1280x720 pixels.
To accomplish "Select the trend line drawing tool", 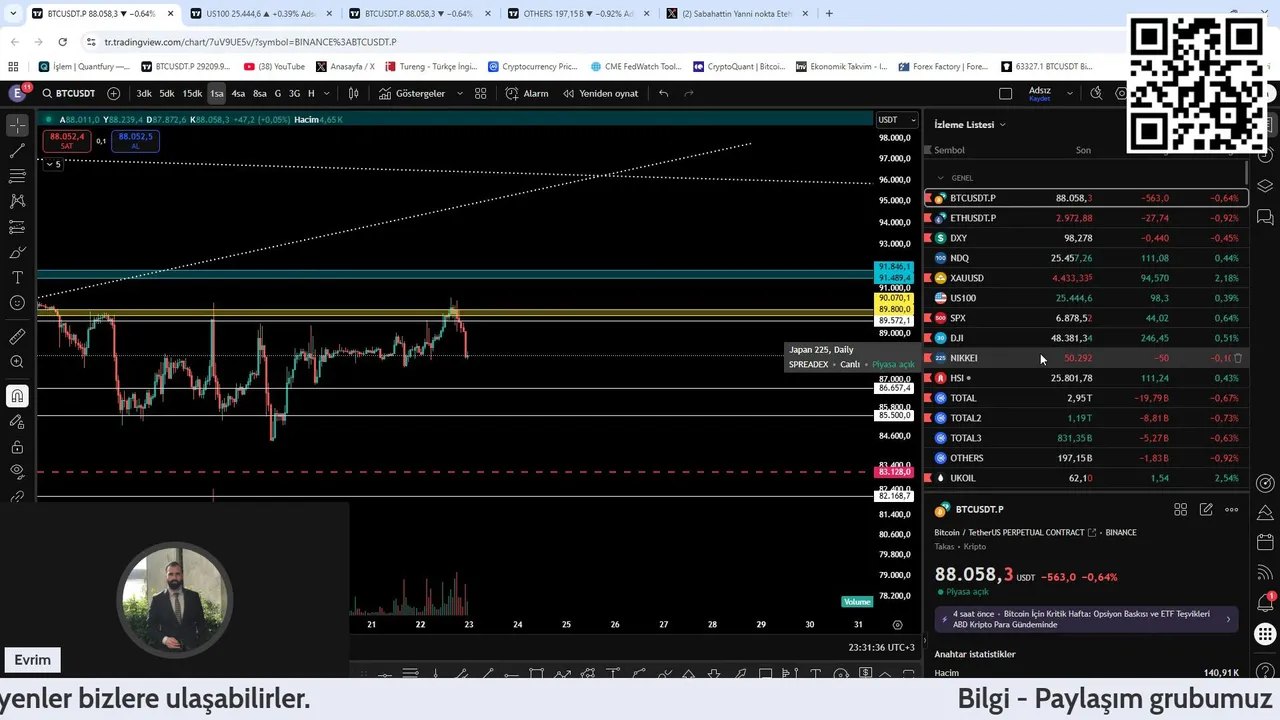I will pyautogui.click(x=17, y=151).
